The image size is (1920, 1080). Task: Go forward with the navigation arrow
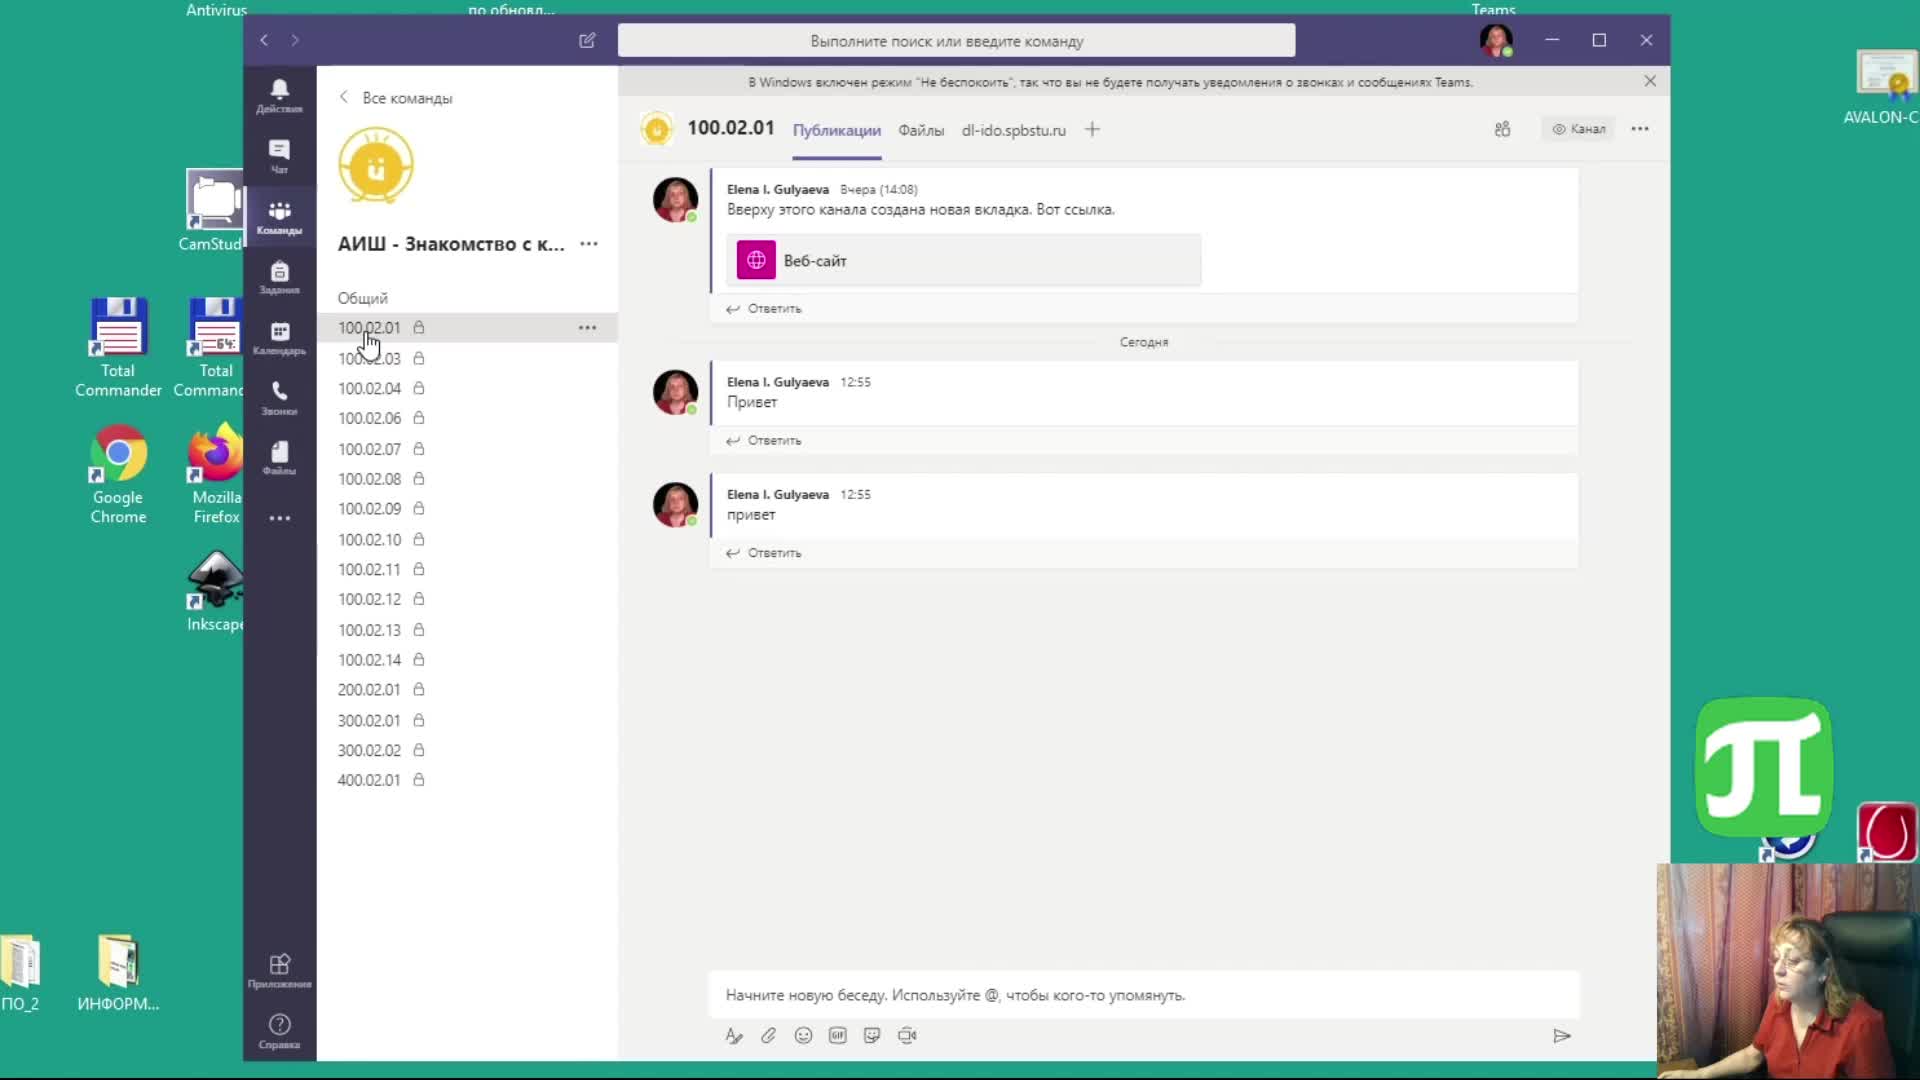[x=295, y=40]
